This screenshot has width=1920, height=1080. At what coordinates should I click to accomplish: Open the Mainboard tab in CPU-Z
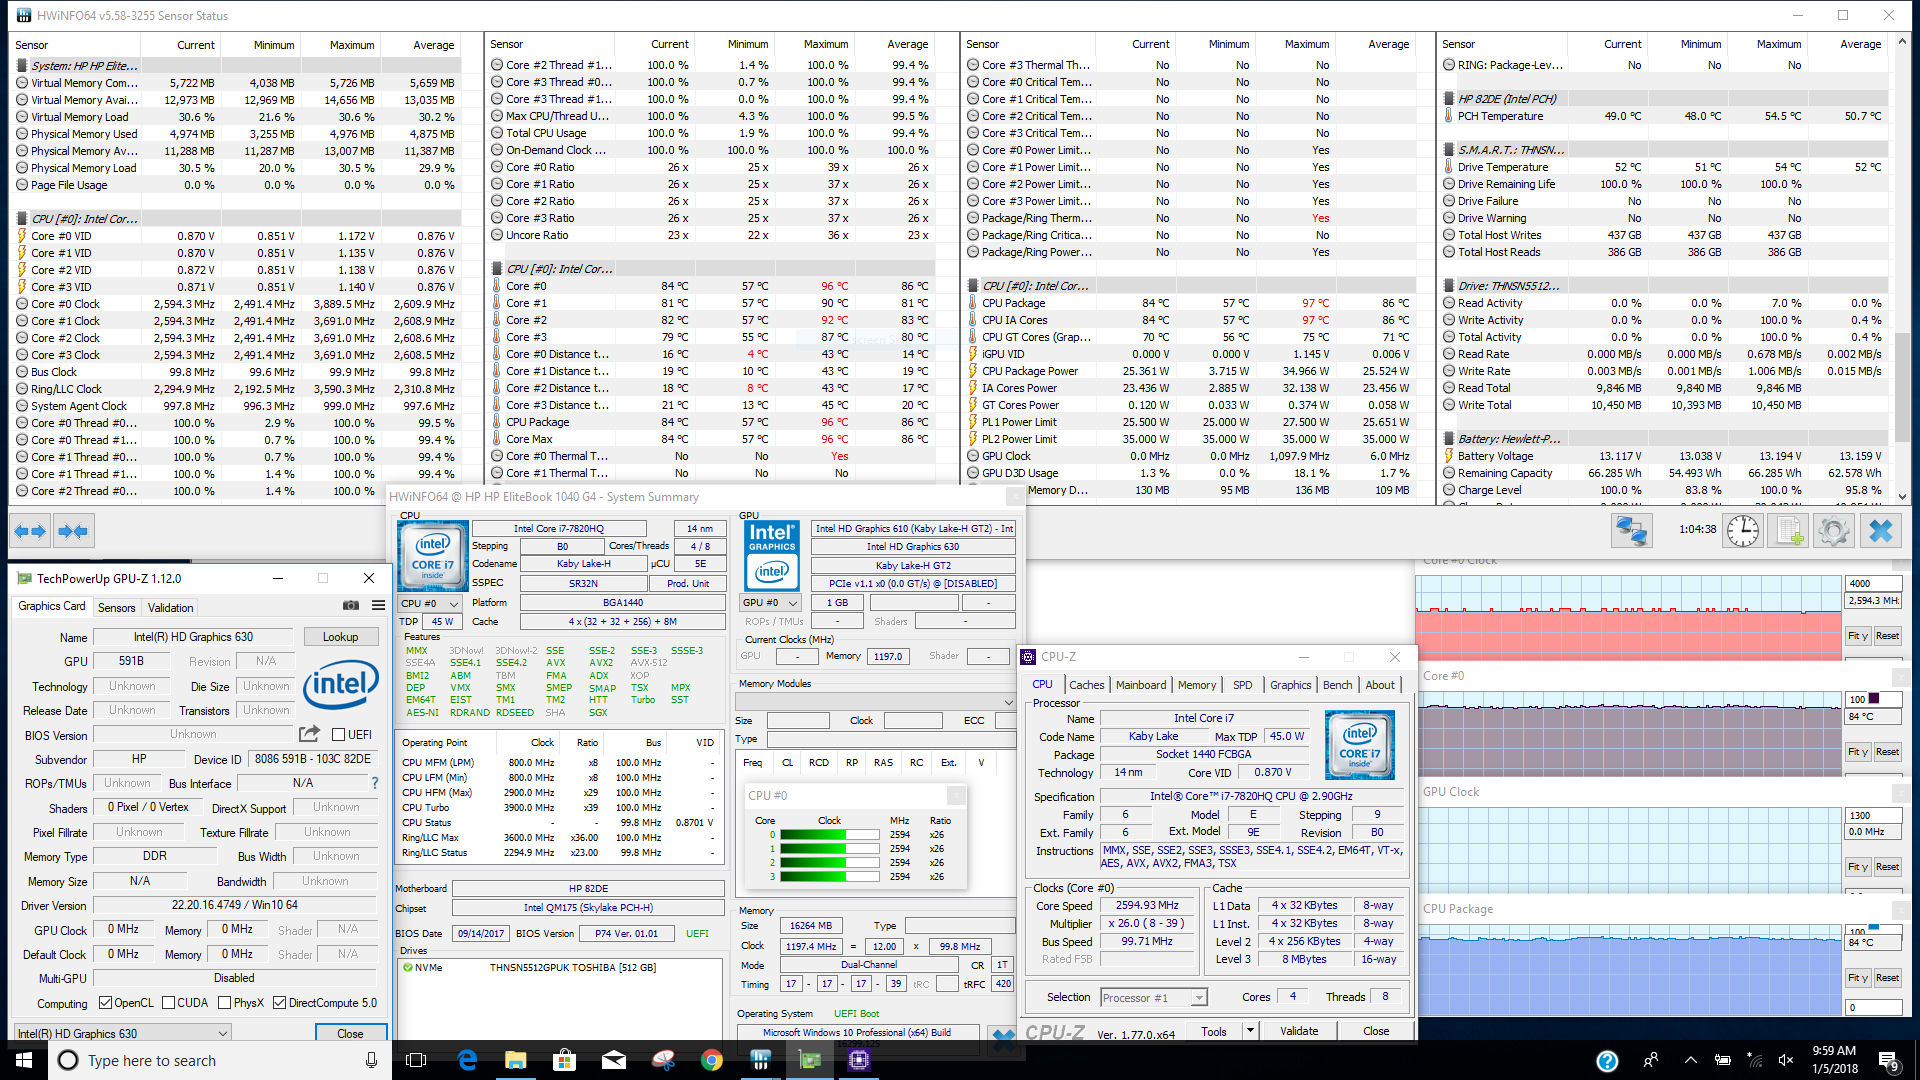[1140, 685]
